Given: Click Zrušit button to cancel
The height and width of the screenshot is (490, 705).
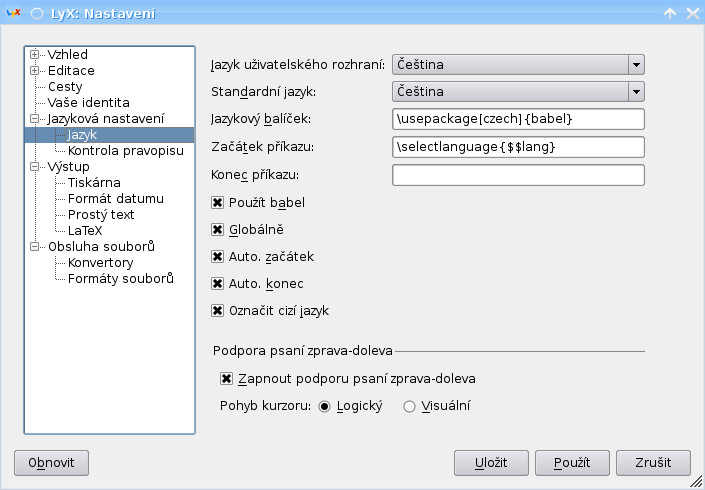Looking at the screenshot, I should (653, 463).
